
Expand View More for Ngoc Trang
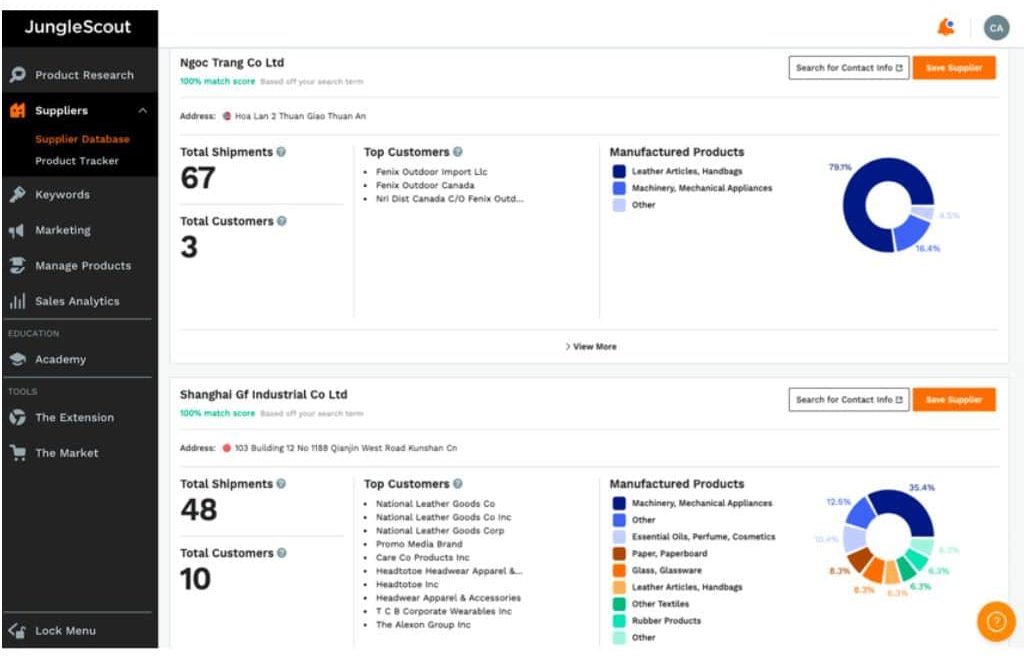[591, 346]
